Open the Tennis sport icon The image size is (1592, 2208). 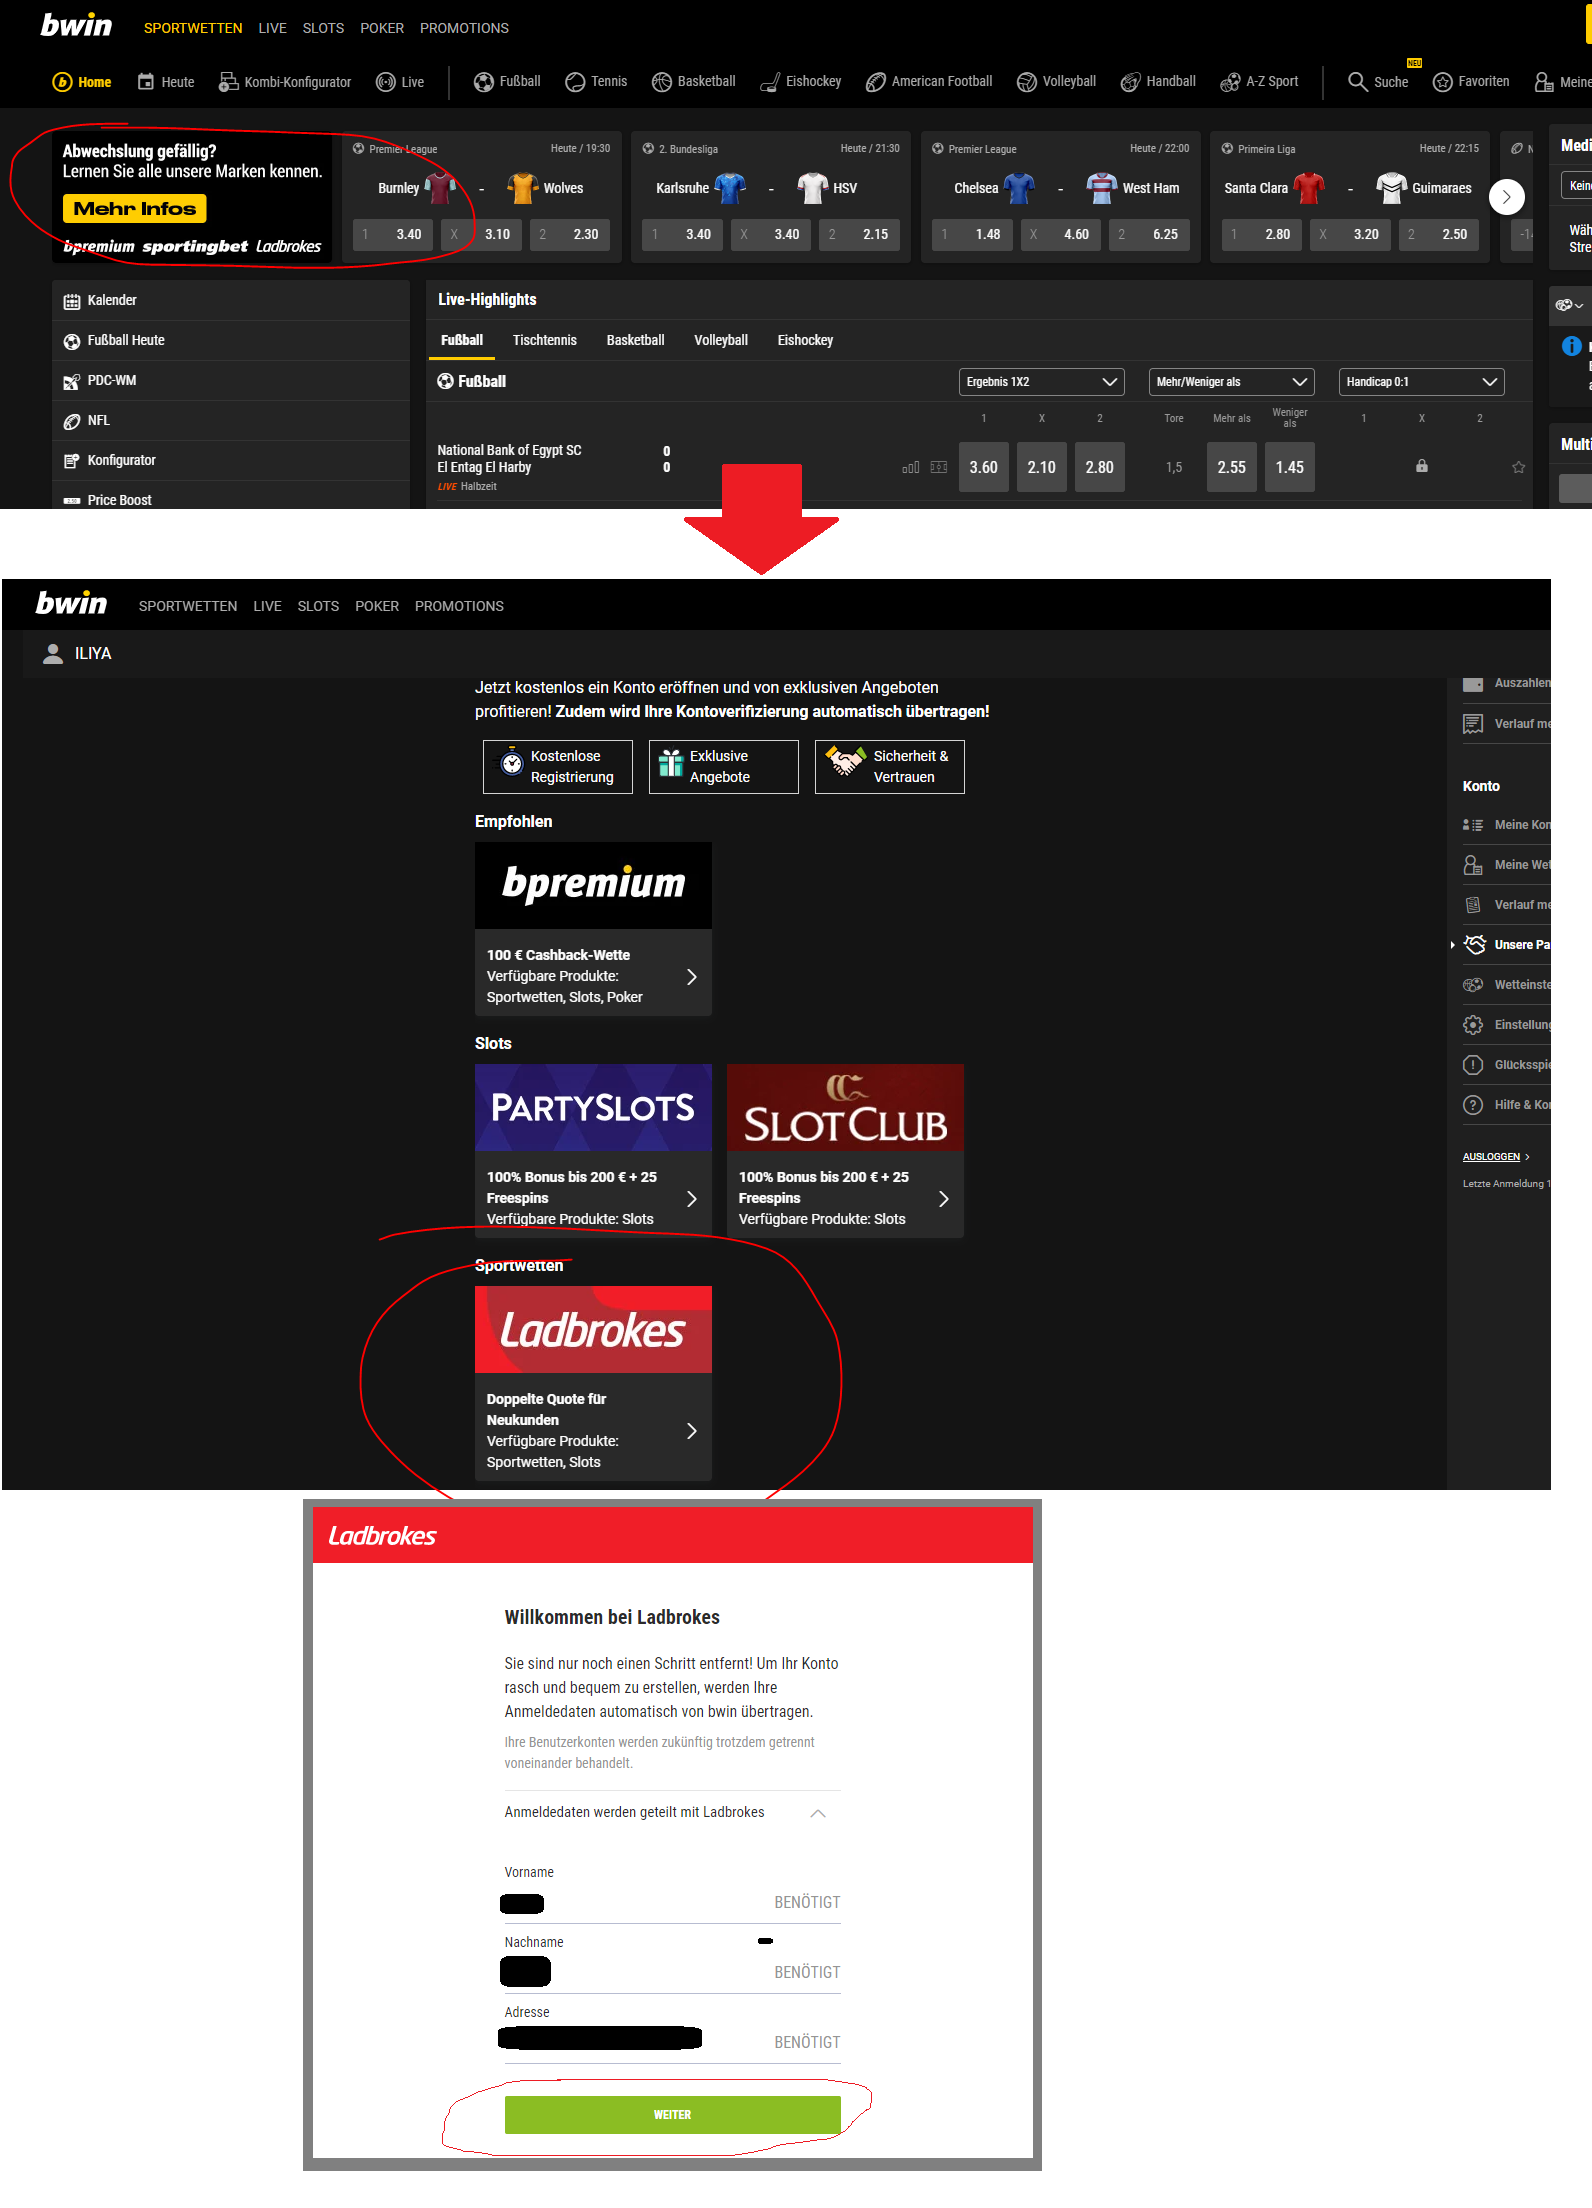coord(575,82)
